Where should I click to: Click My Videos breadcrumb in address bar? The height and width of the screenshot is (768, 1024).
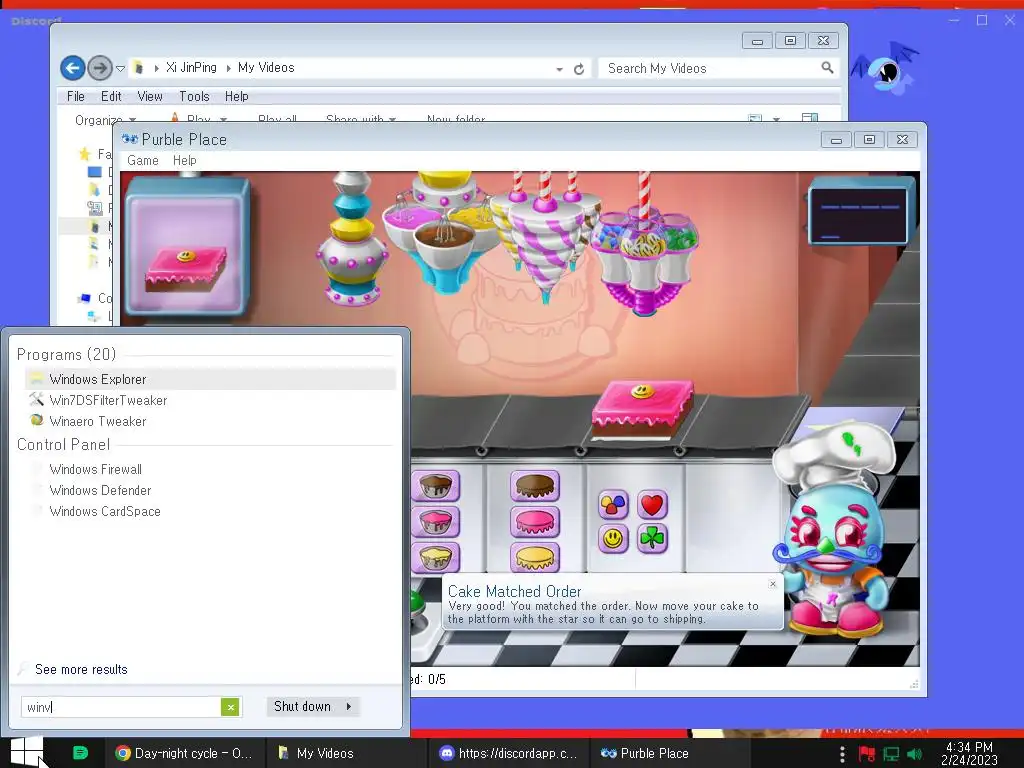266,67
